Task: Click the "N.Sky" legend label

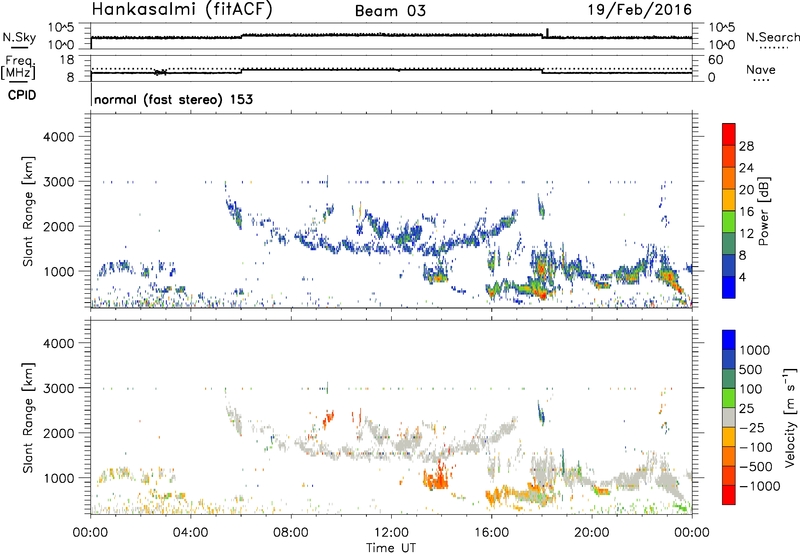Action: tap(19, 37)
